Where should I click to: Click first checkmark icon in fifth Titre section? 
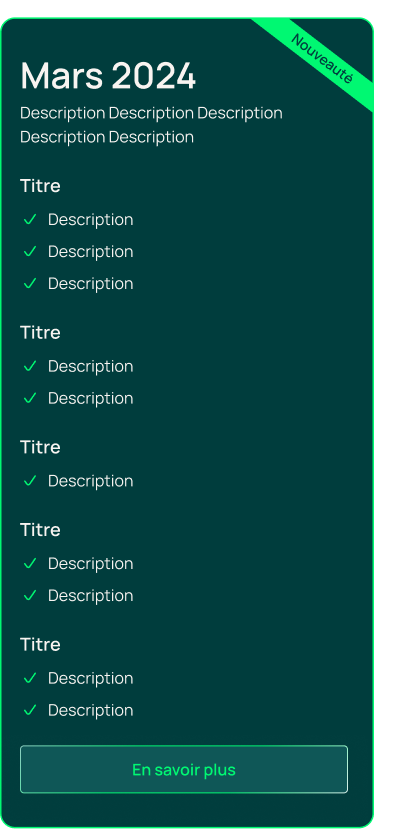30,678
